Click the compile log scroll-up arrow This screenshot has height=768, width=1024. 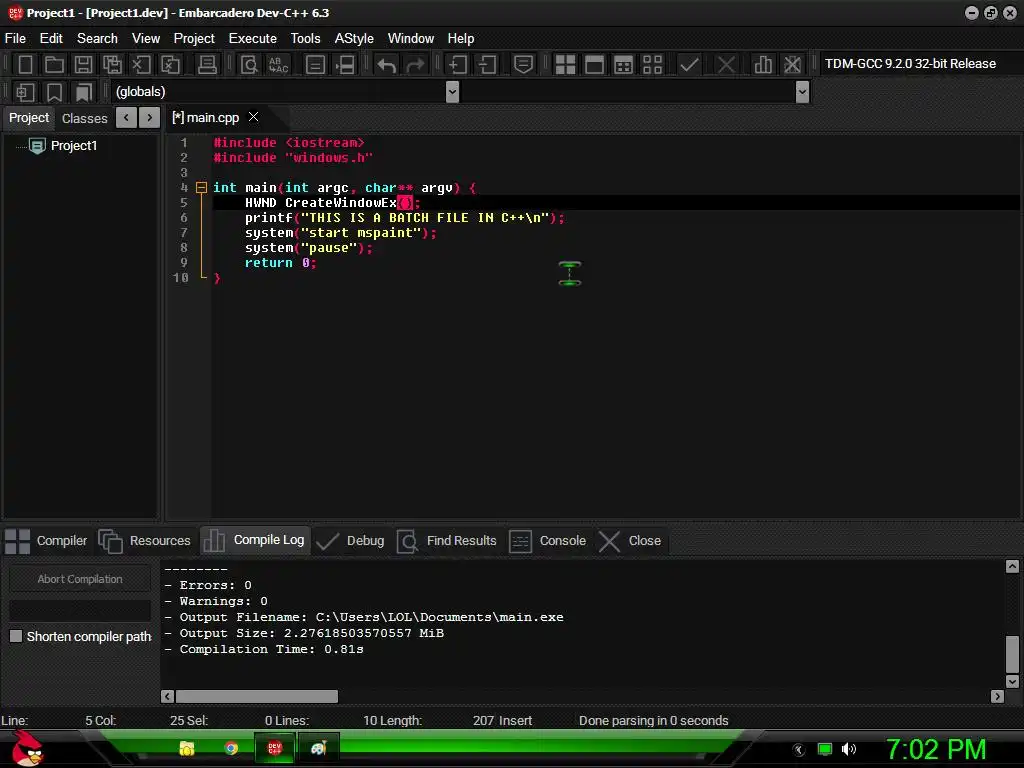pos(1012,566)
